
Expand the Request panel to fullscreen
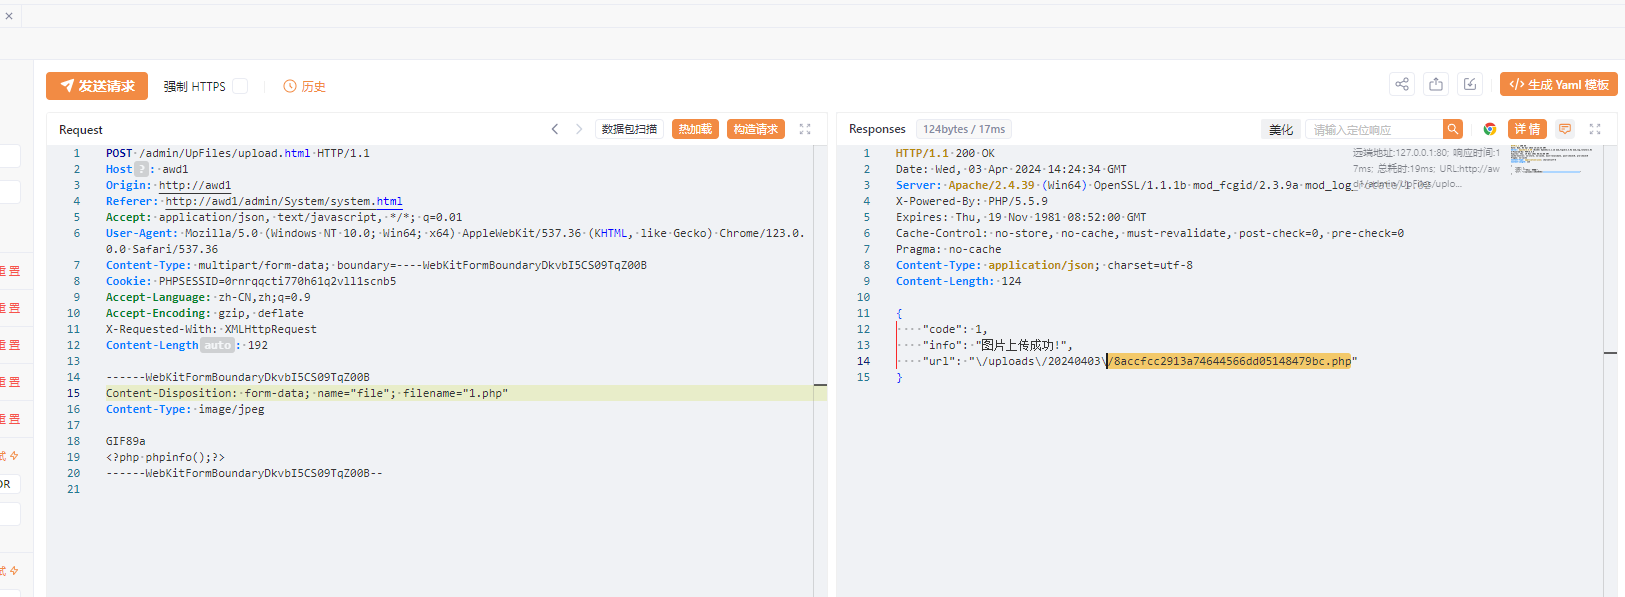(805, 129)
